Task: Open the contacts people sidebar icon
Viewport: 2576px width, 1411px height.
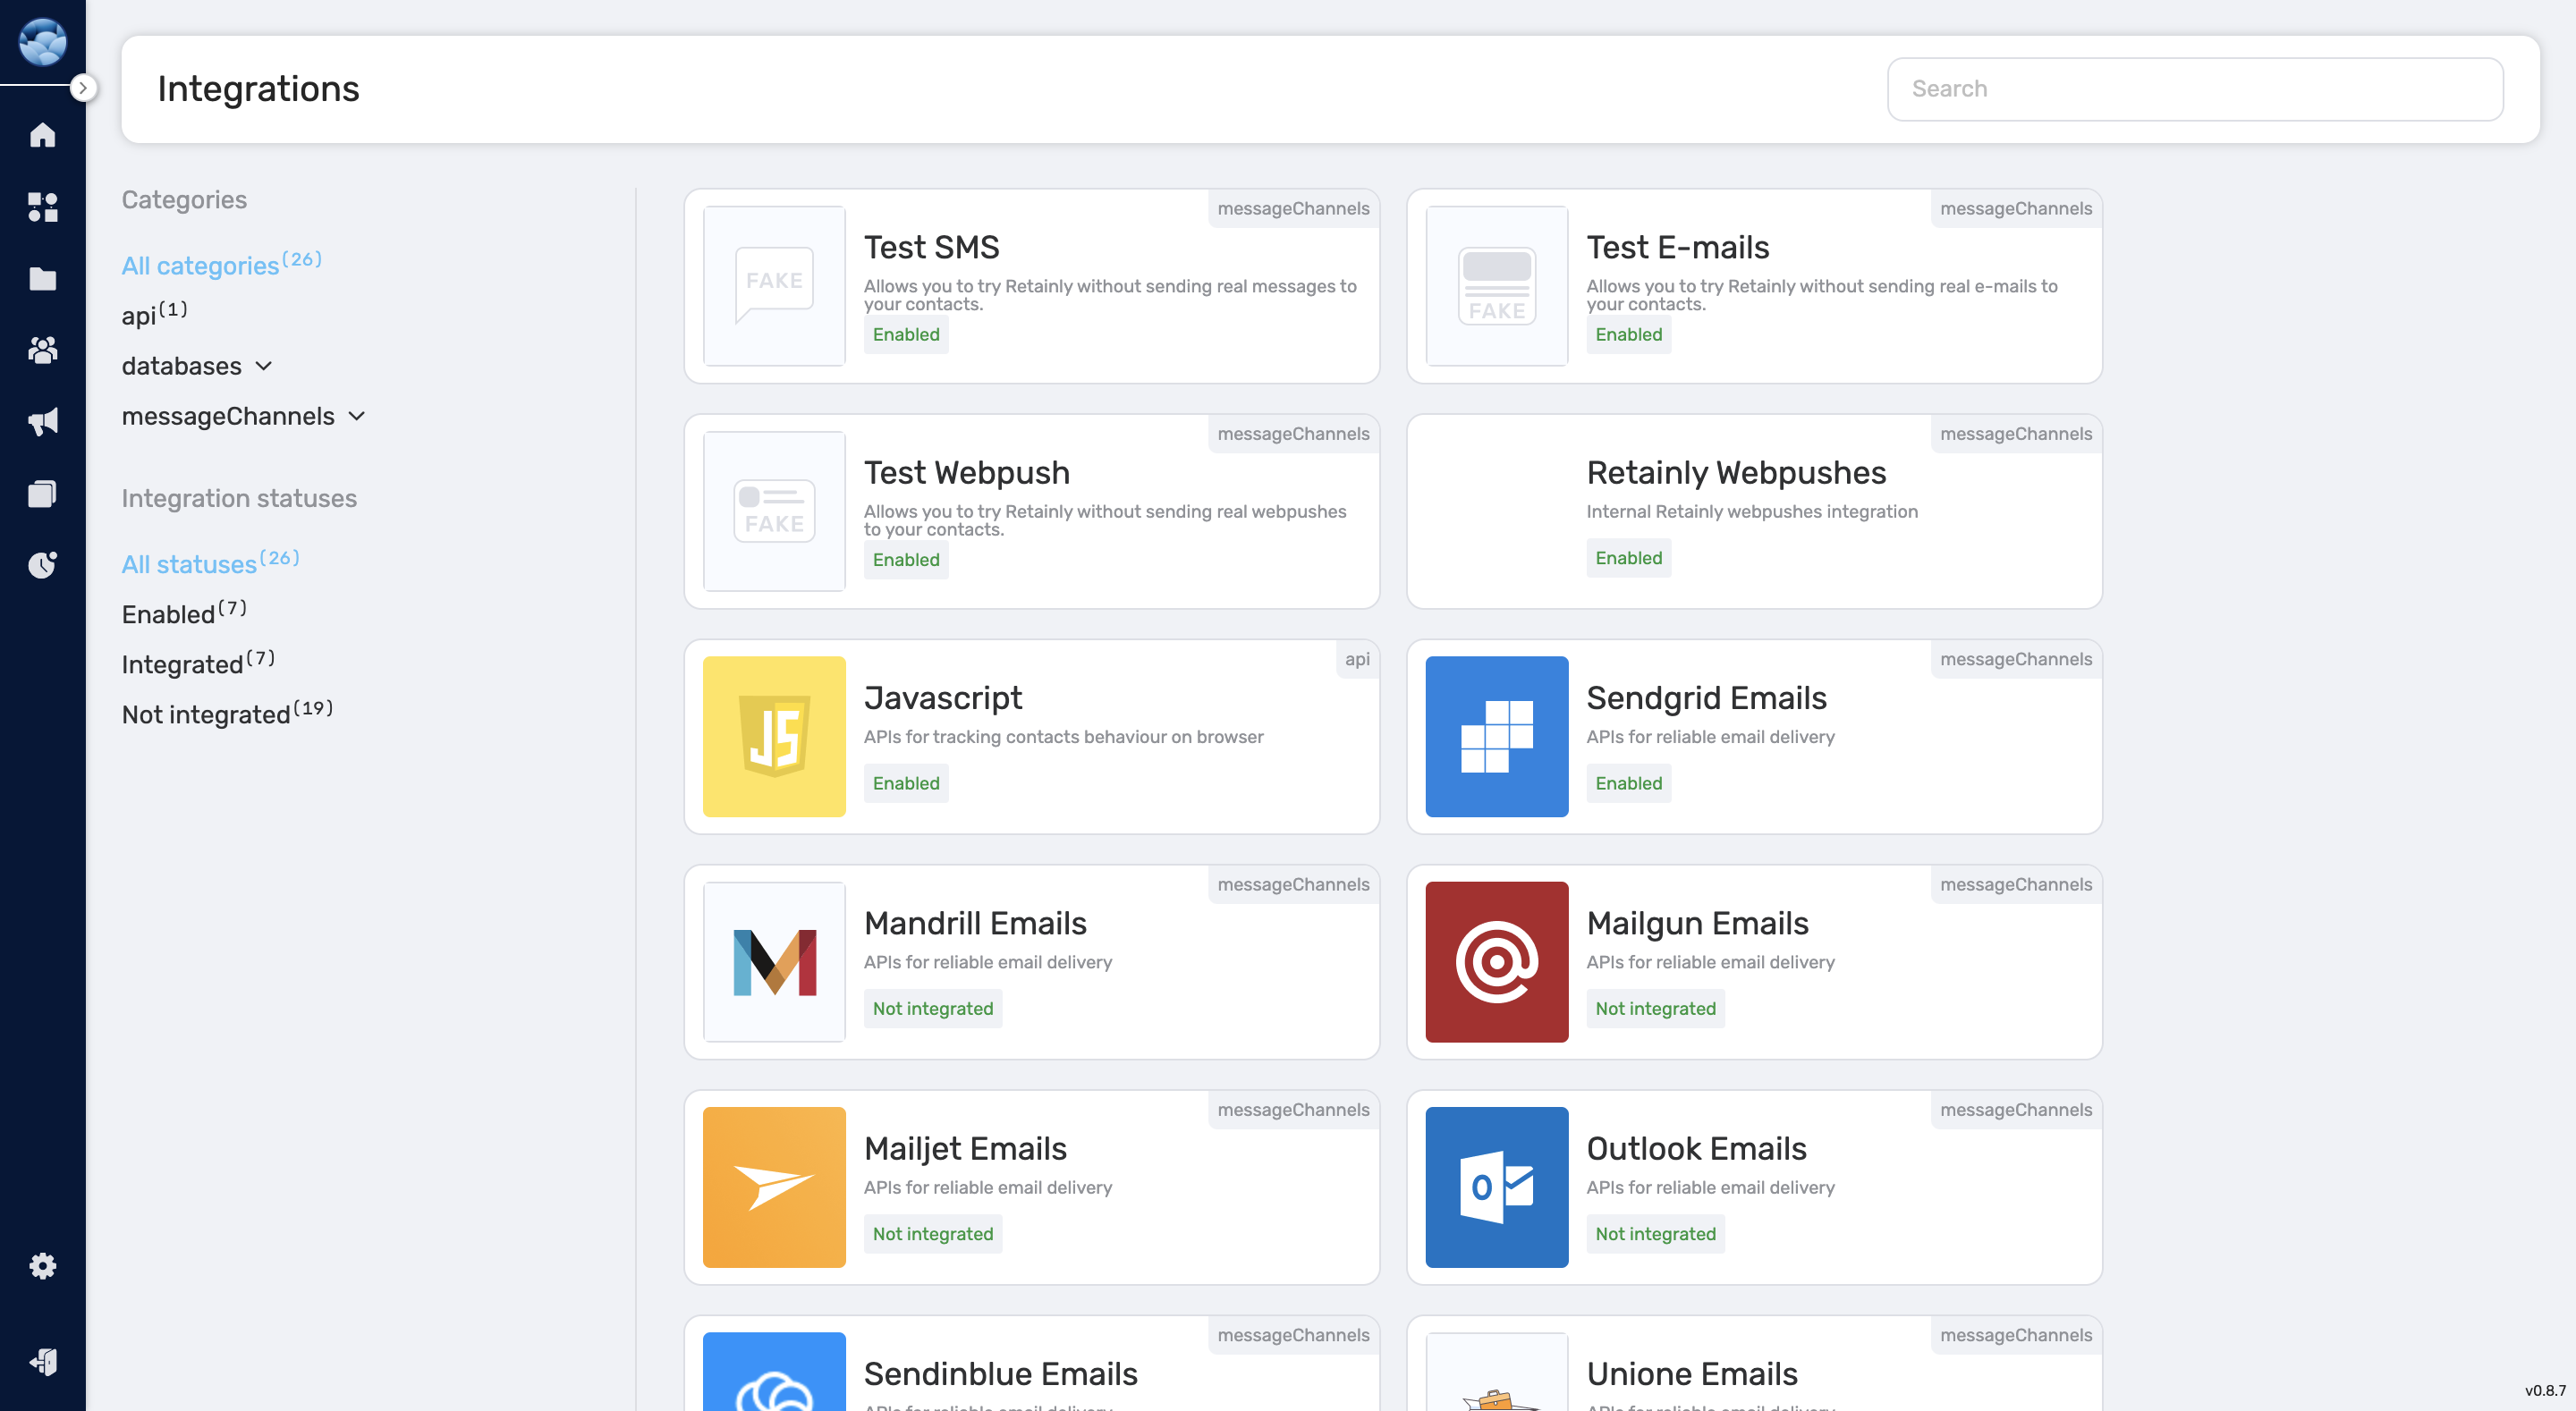Action: click(42, 350)
